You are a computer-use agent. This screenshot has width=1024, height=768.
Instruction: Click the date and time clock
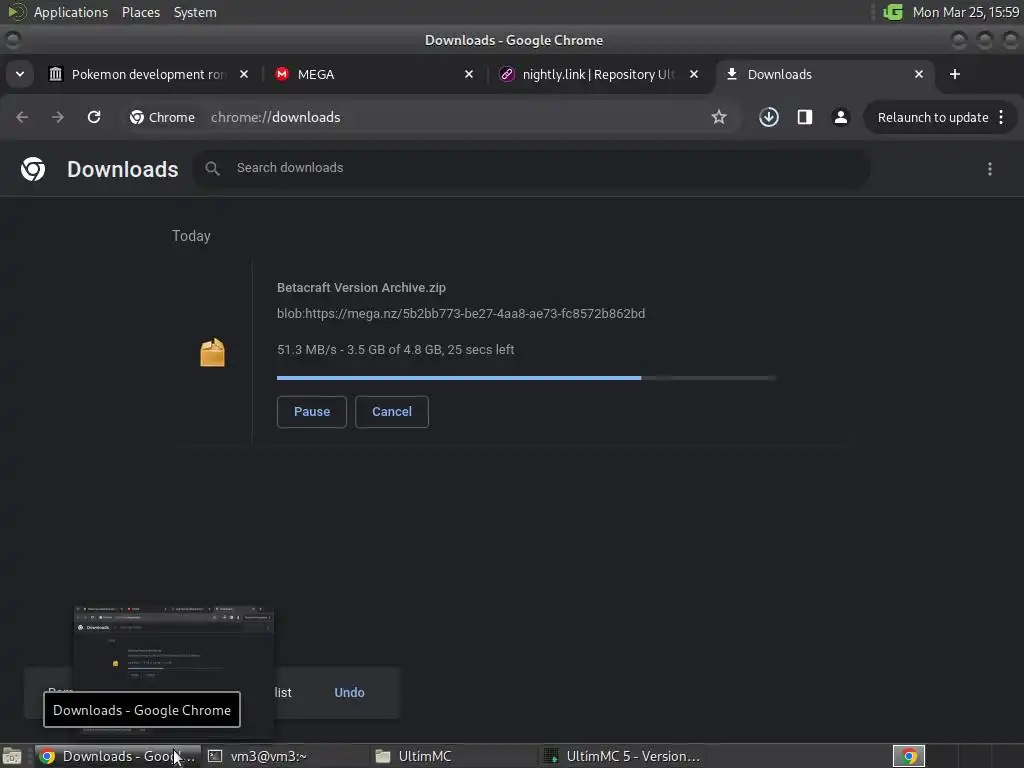point(965,12)
